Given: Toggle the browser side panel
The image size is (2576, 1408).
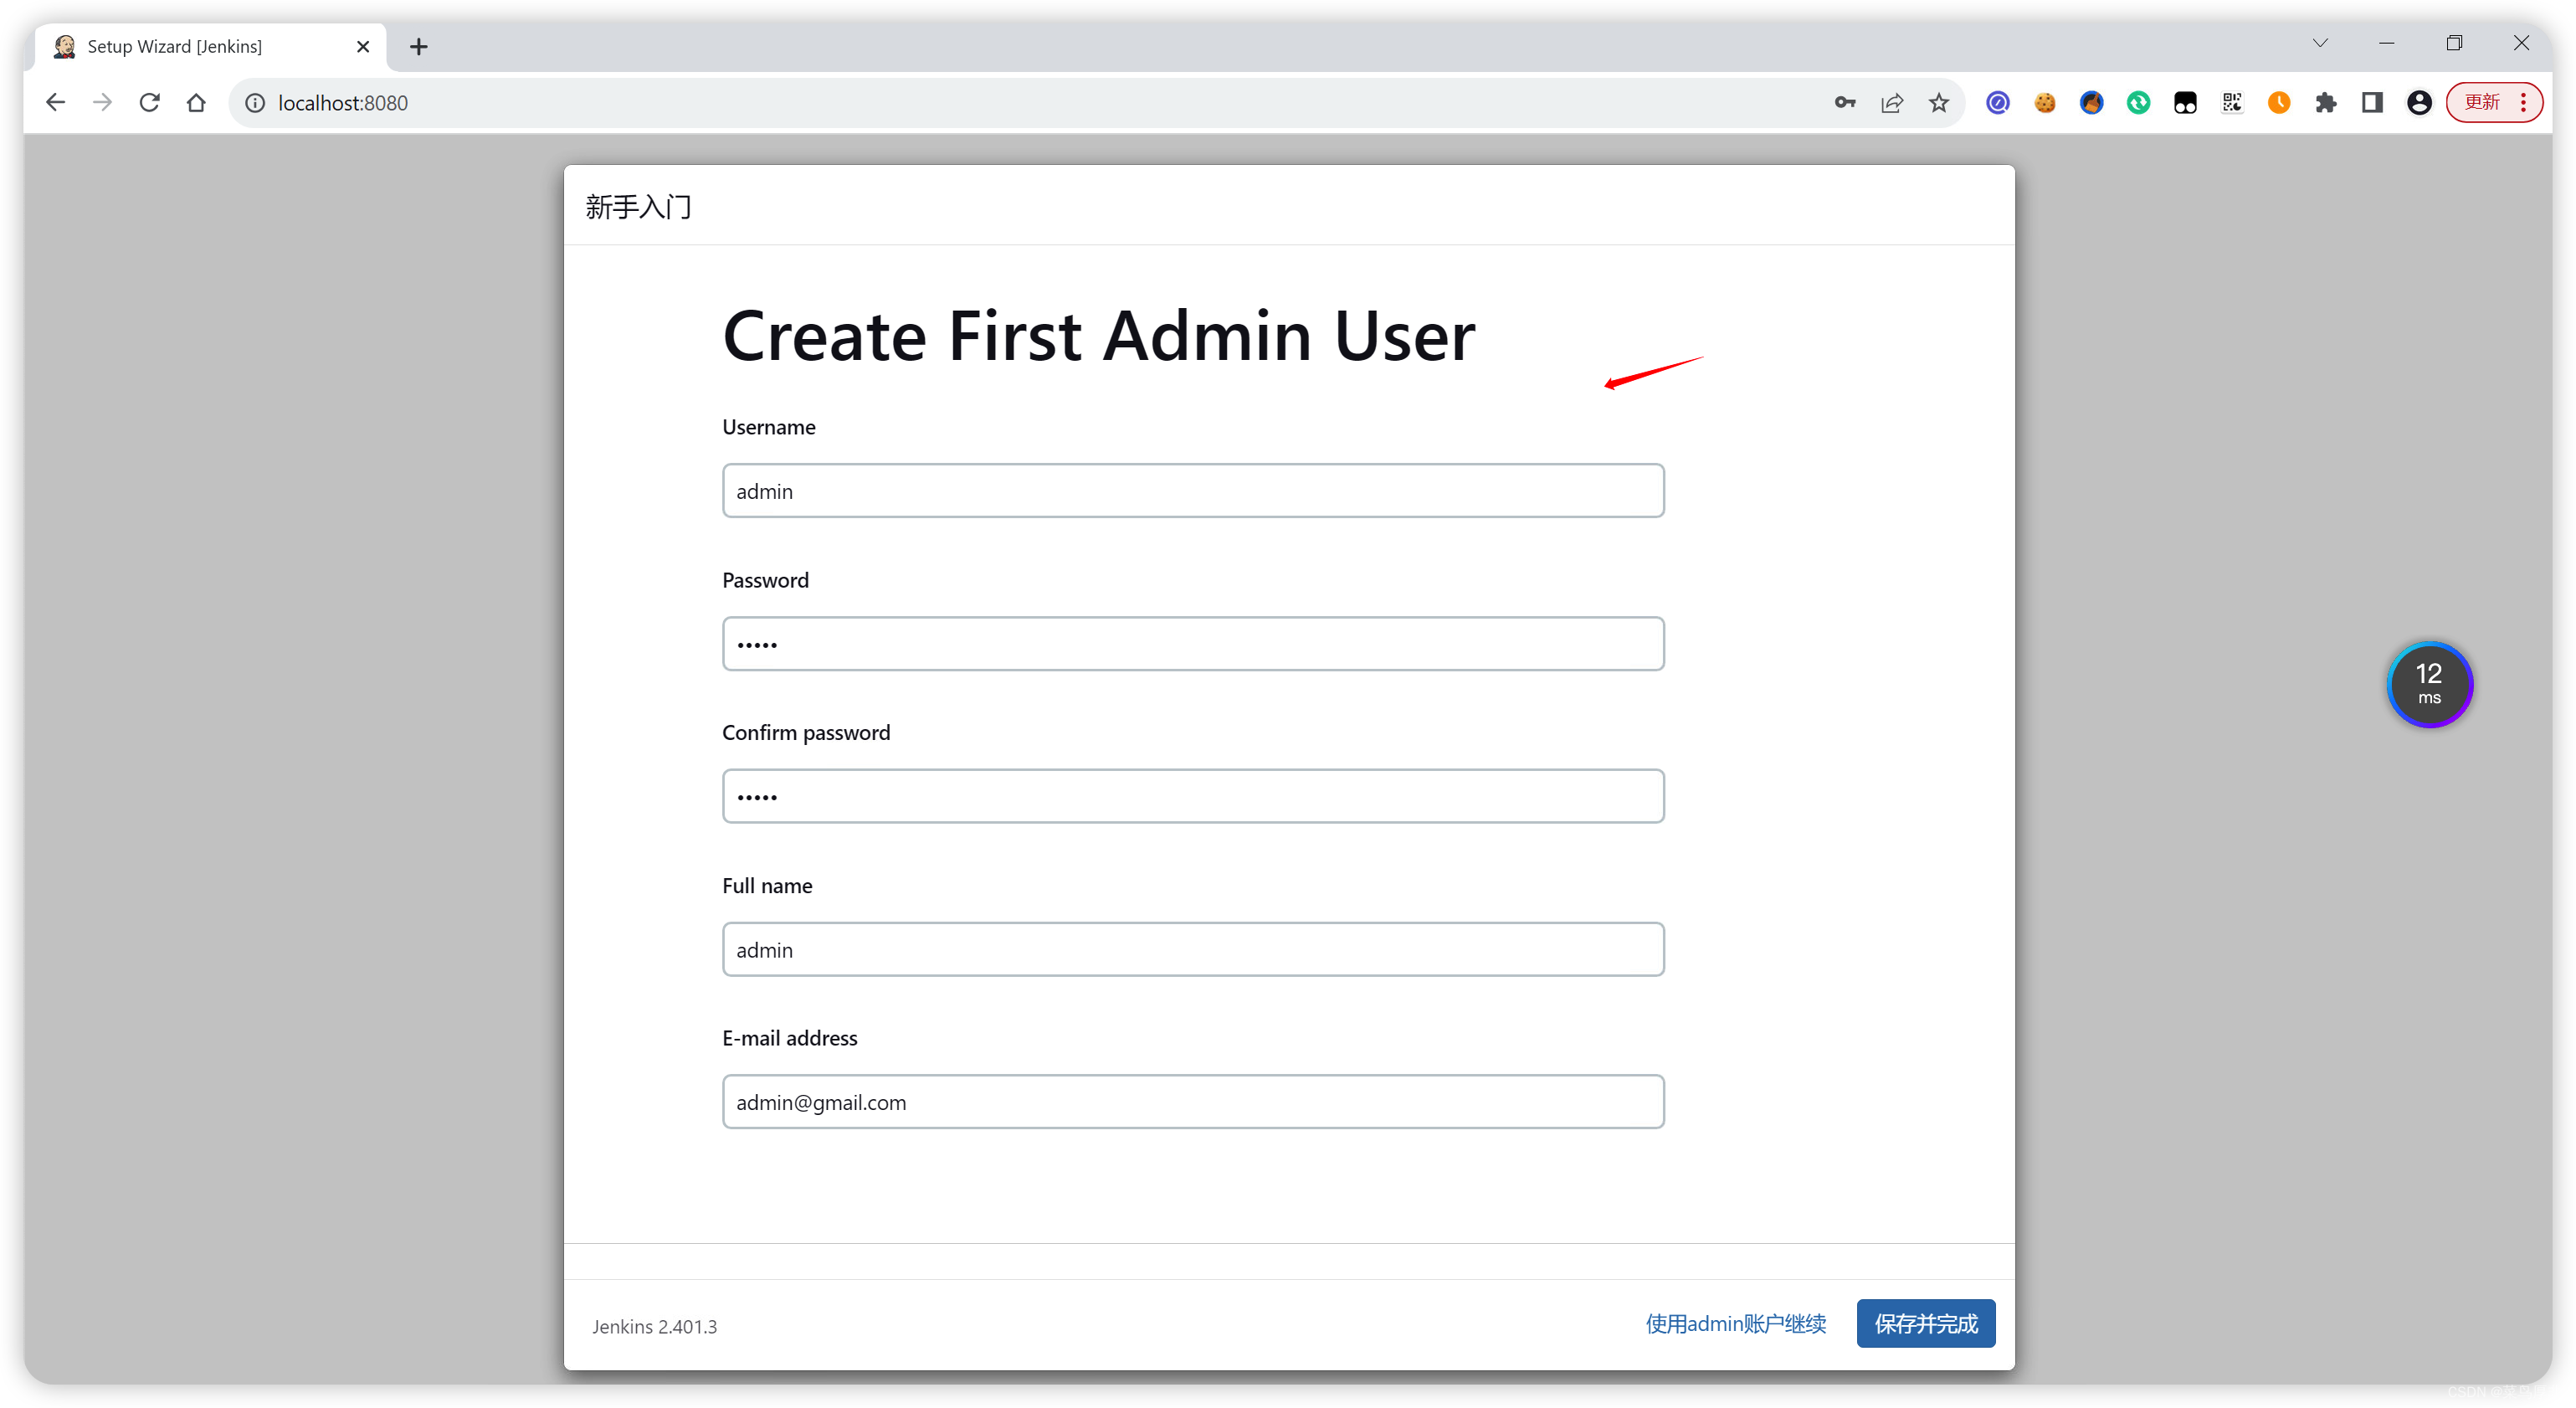Looking at the screenshot, I should 2373,102.
